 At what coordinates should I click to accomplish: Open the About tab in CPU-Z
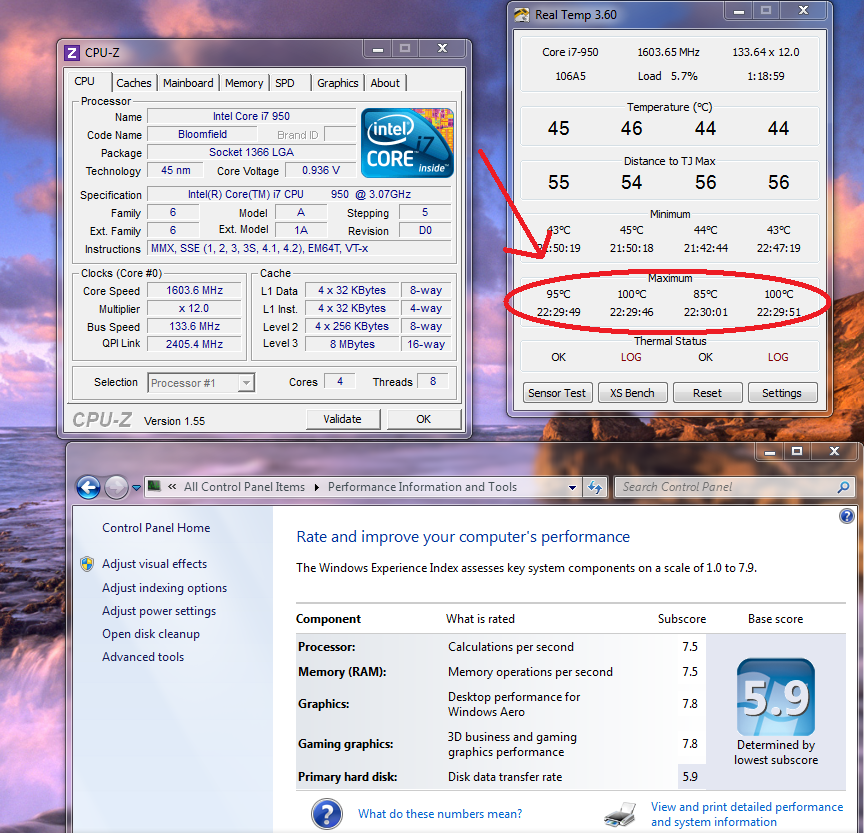pos(385,83)
